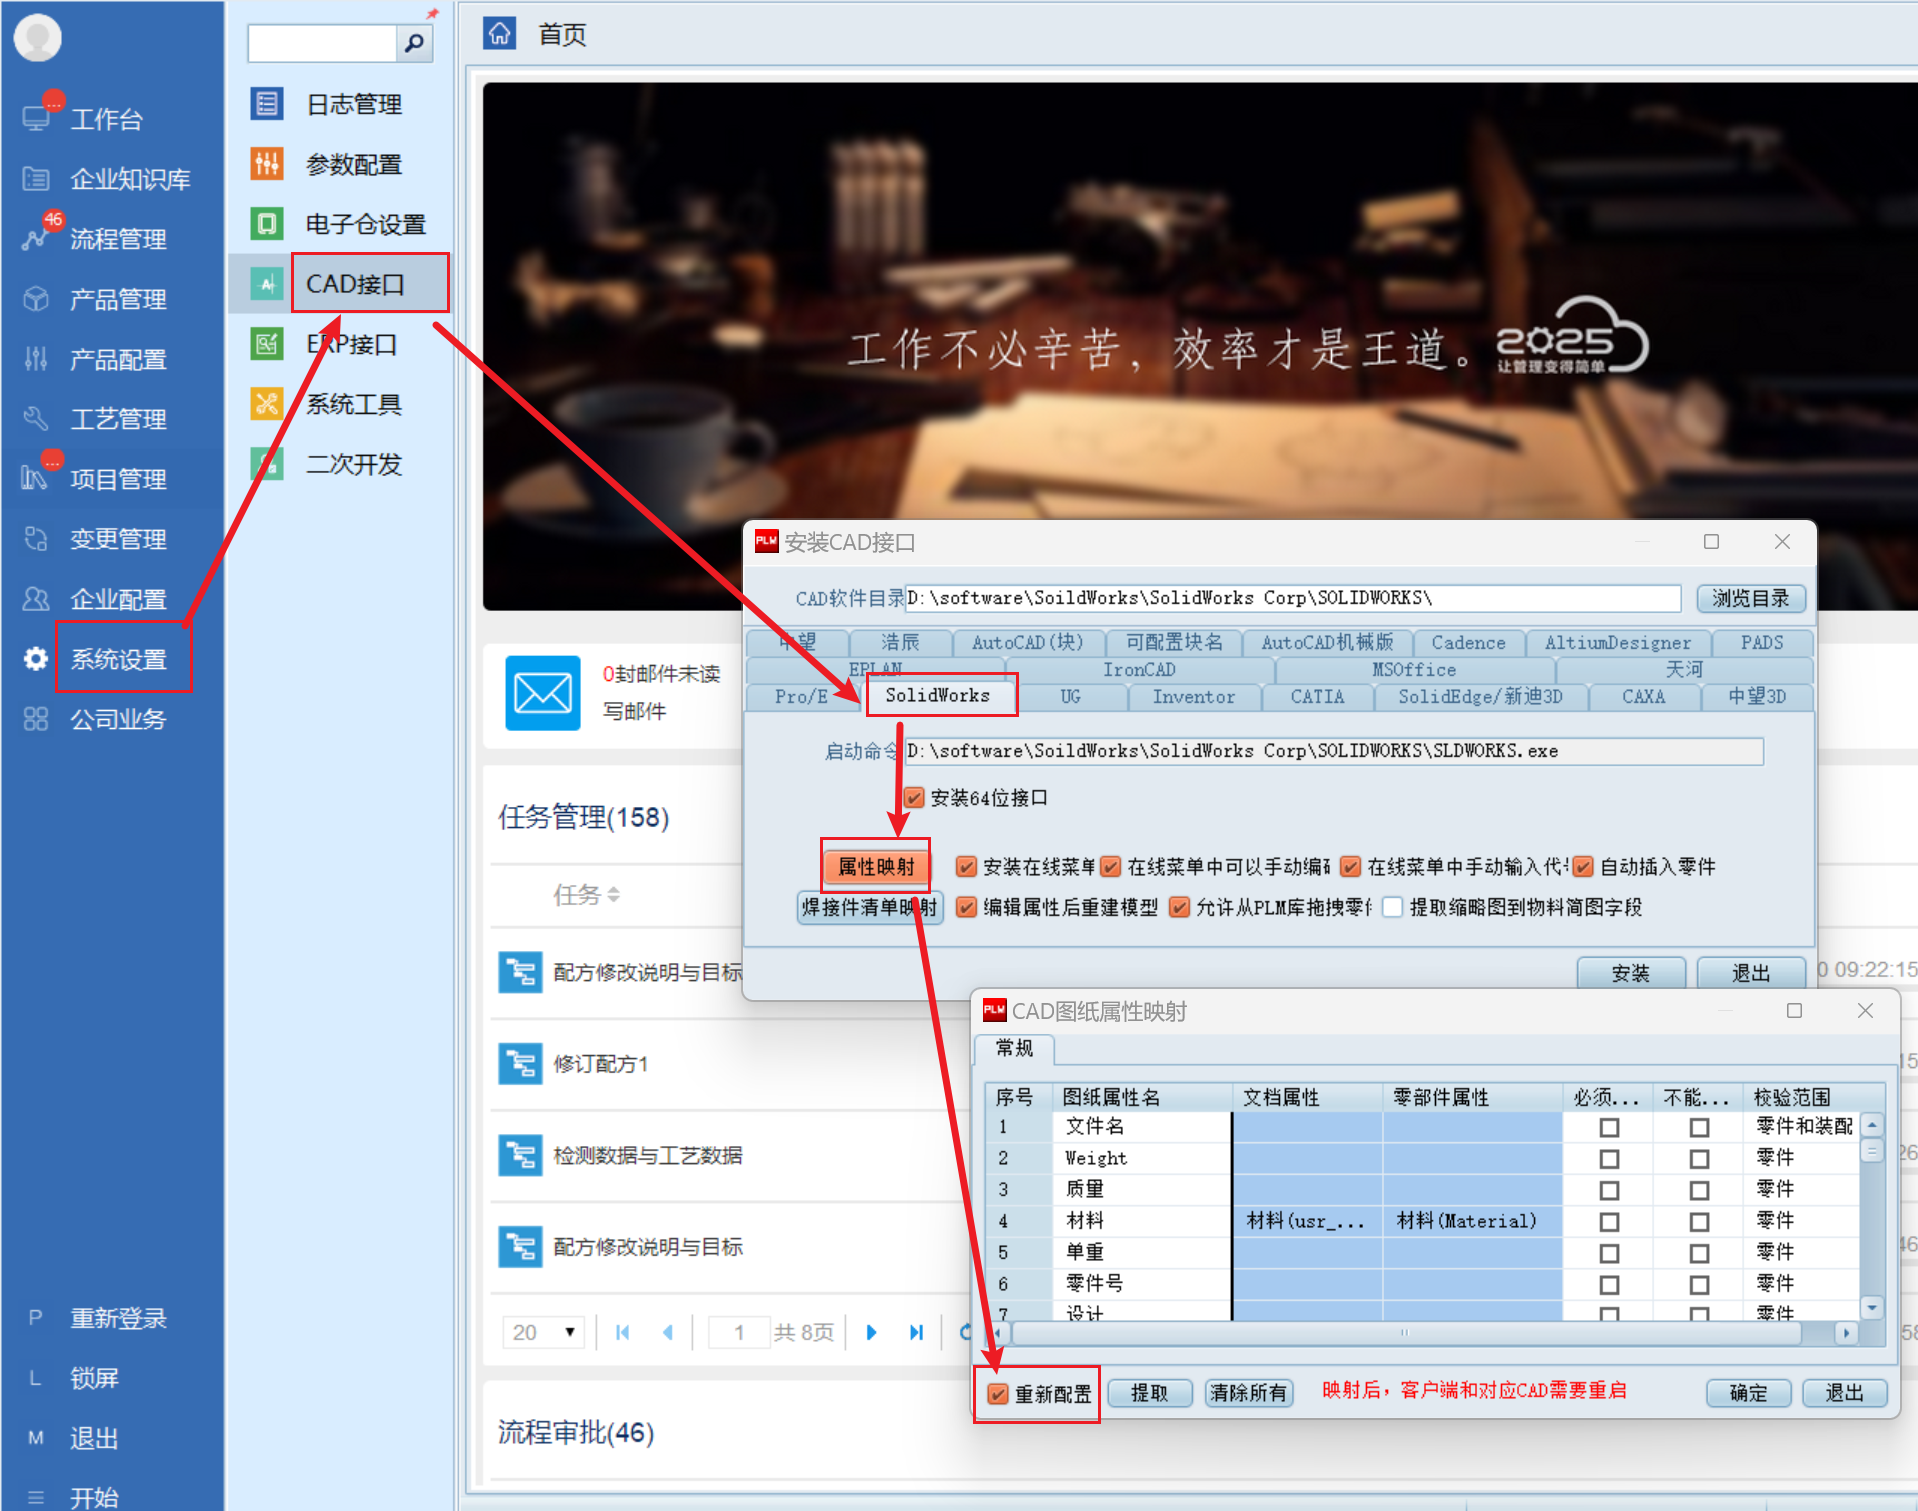Click 浏览目录 button
This screenshot has width=1918, height=1511.
click(1750, 598)
